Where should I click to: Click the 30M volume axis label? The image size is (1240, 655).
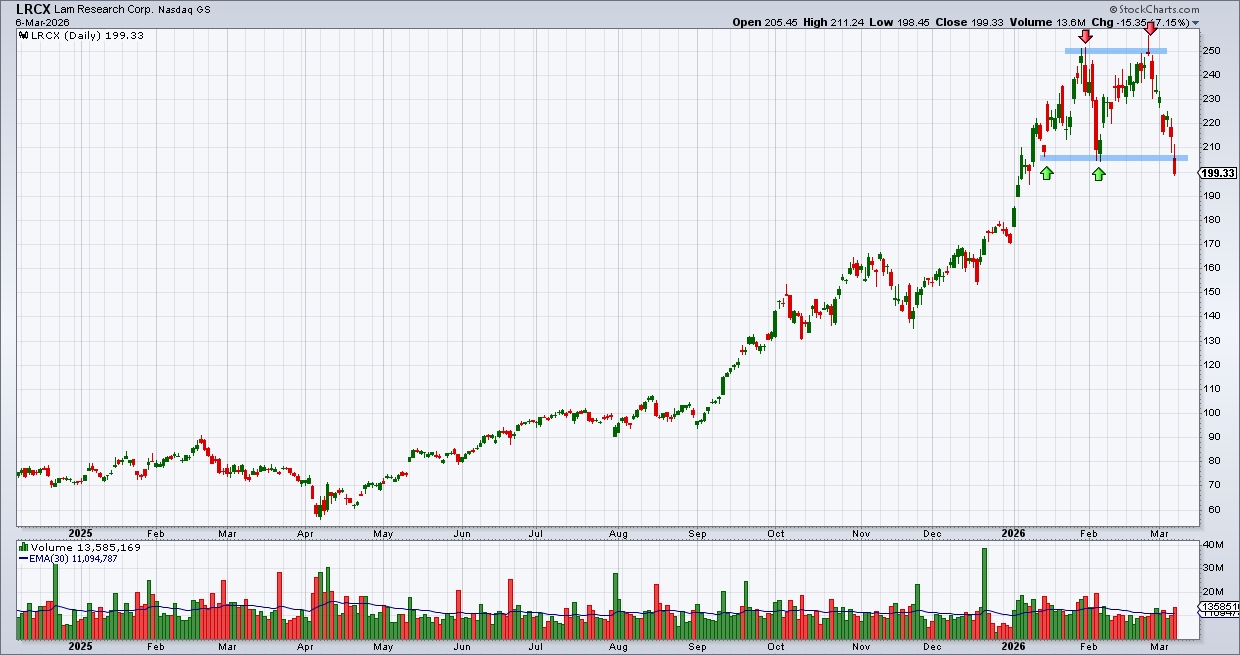(x=1213, y=568)
